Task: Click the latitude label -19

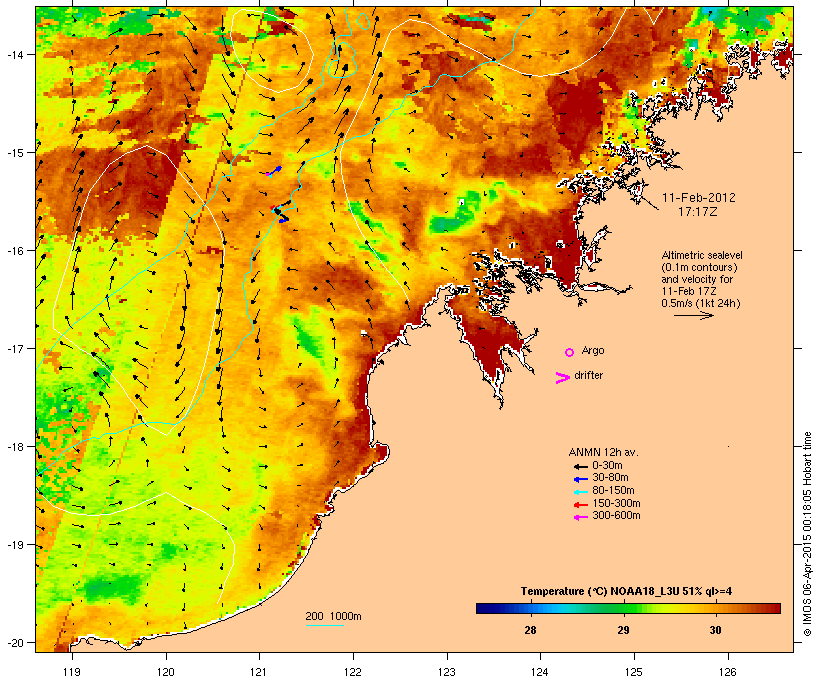Action: 14,545
